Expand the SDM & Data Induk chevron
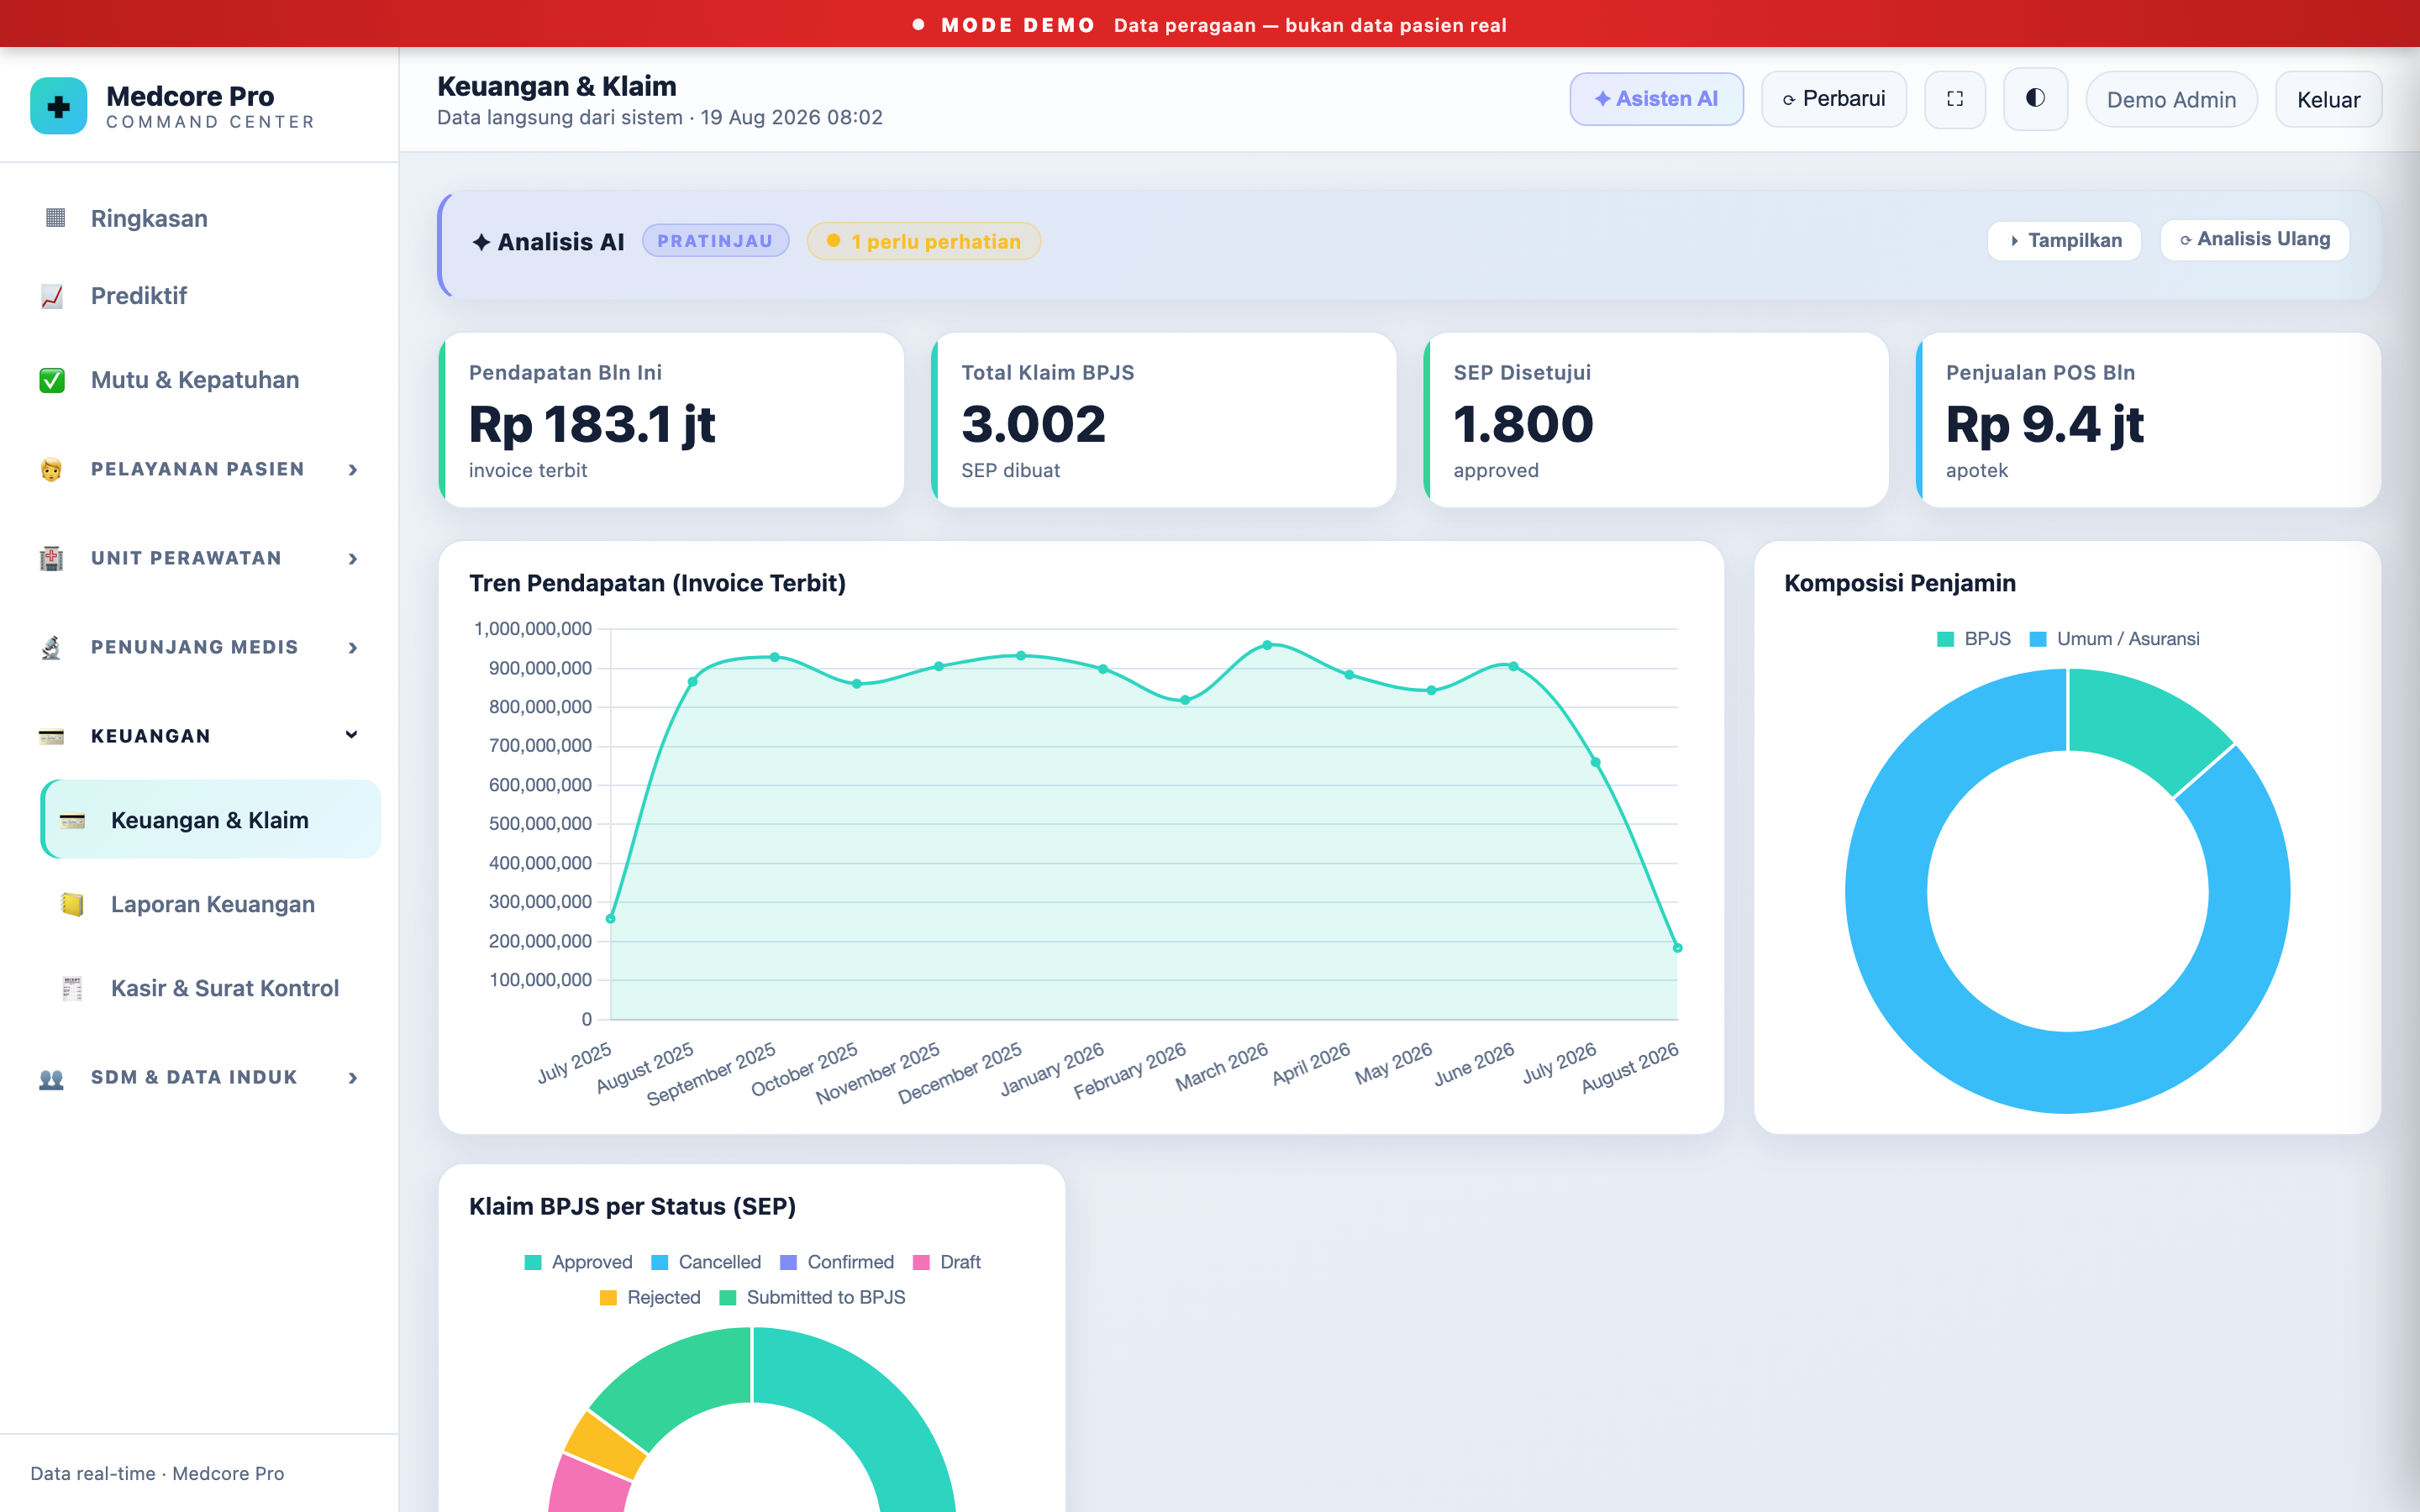Viewport: 2420px width, 1512px height. coord(353,1078)
